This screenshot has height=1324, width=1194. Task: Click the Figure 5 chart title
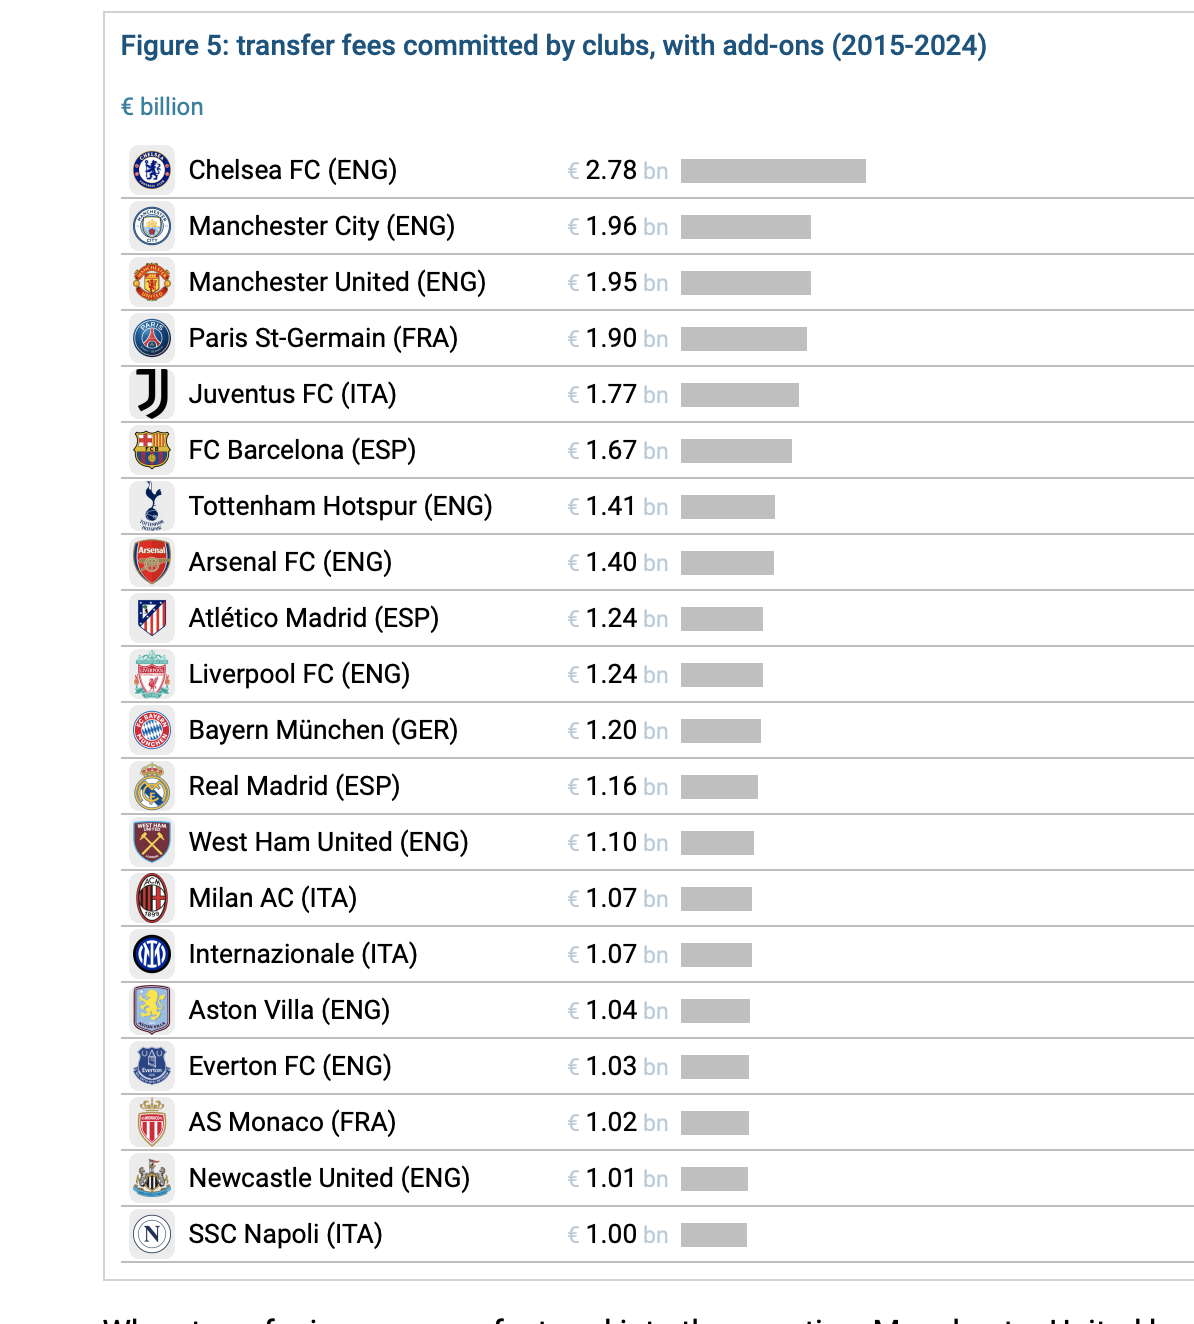553,46
